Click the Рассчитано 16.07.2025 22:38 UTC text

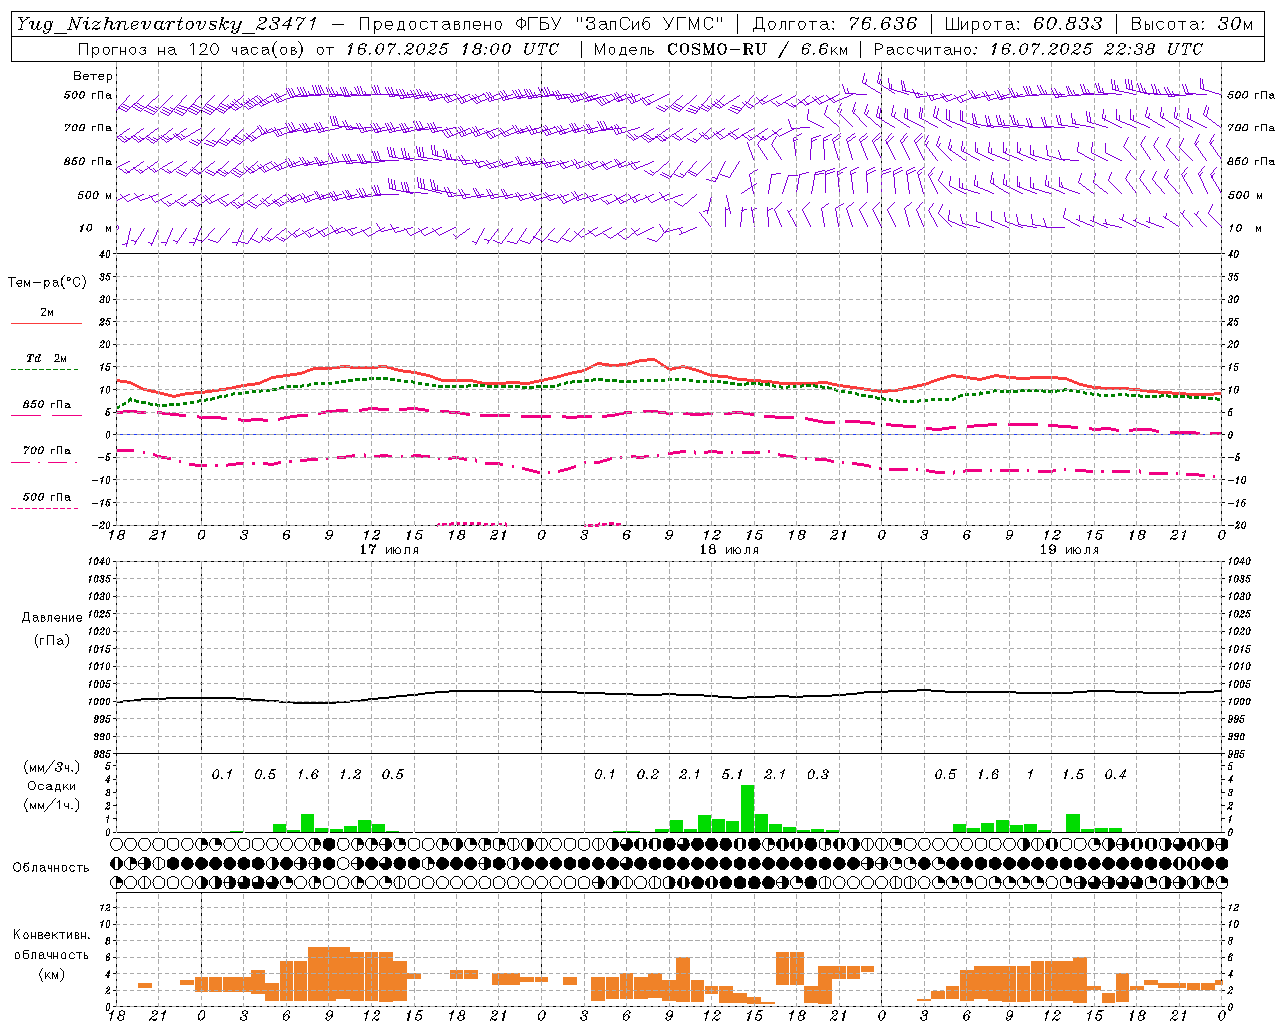coord(1038,49)
